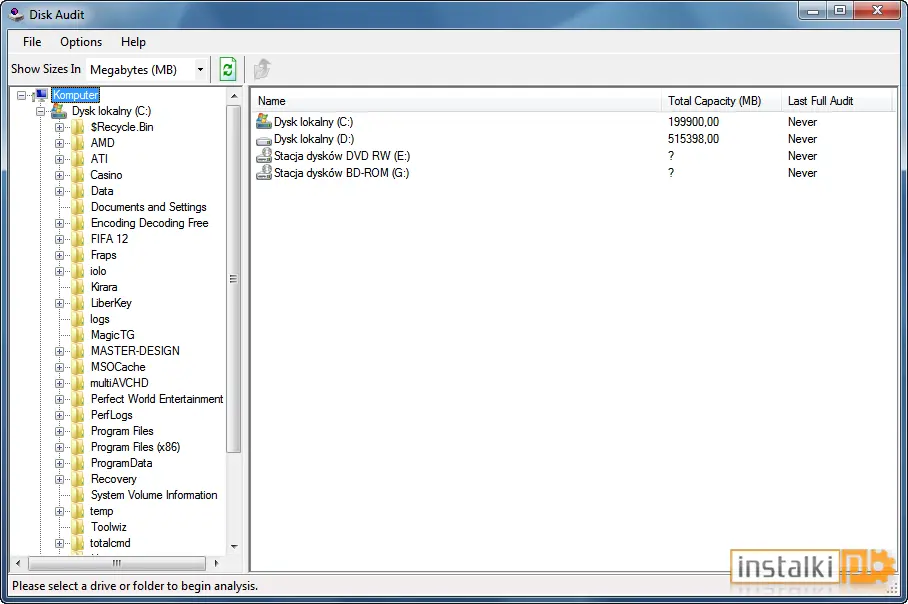
Task: Click the 199900,00 capacity value
Action: pyautogui.click(x=693, y=122)
